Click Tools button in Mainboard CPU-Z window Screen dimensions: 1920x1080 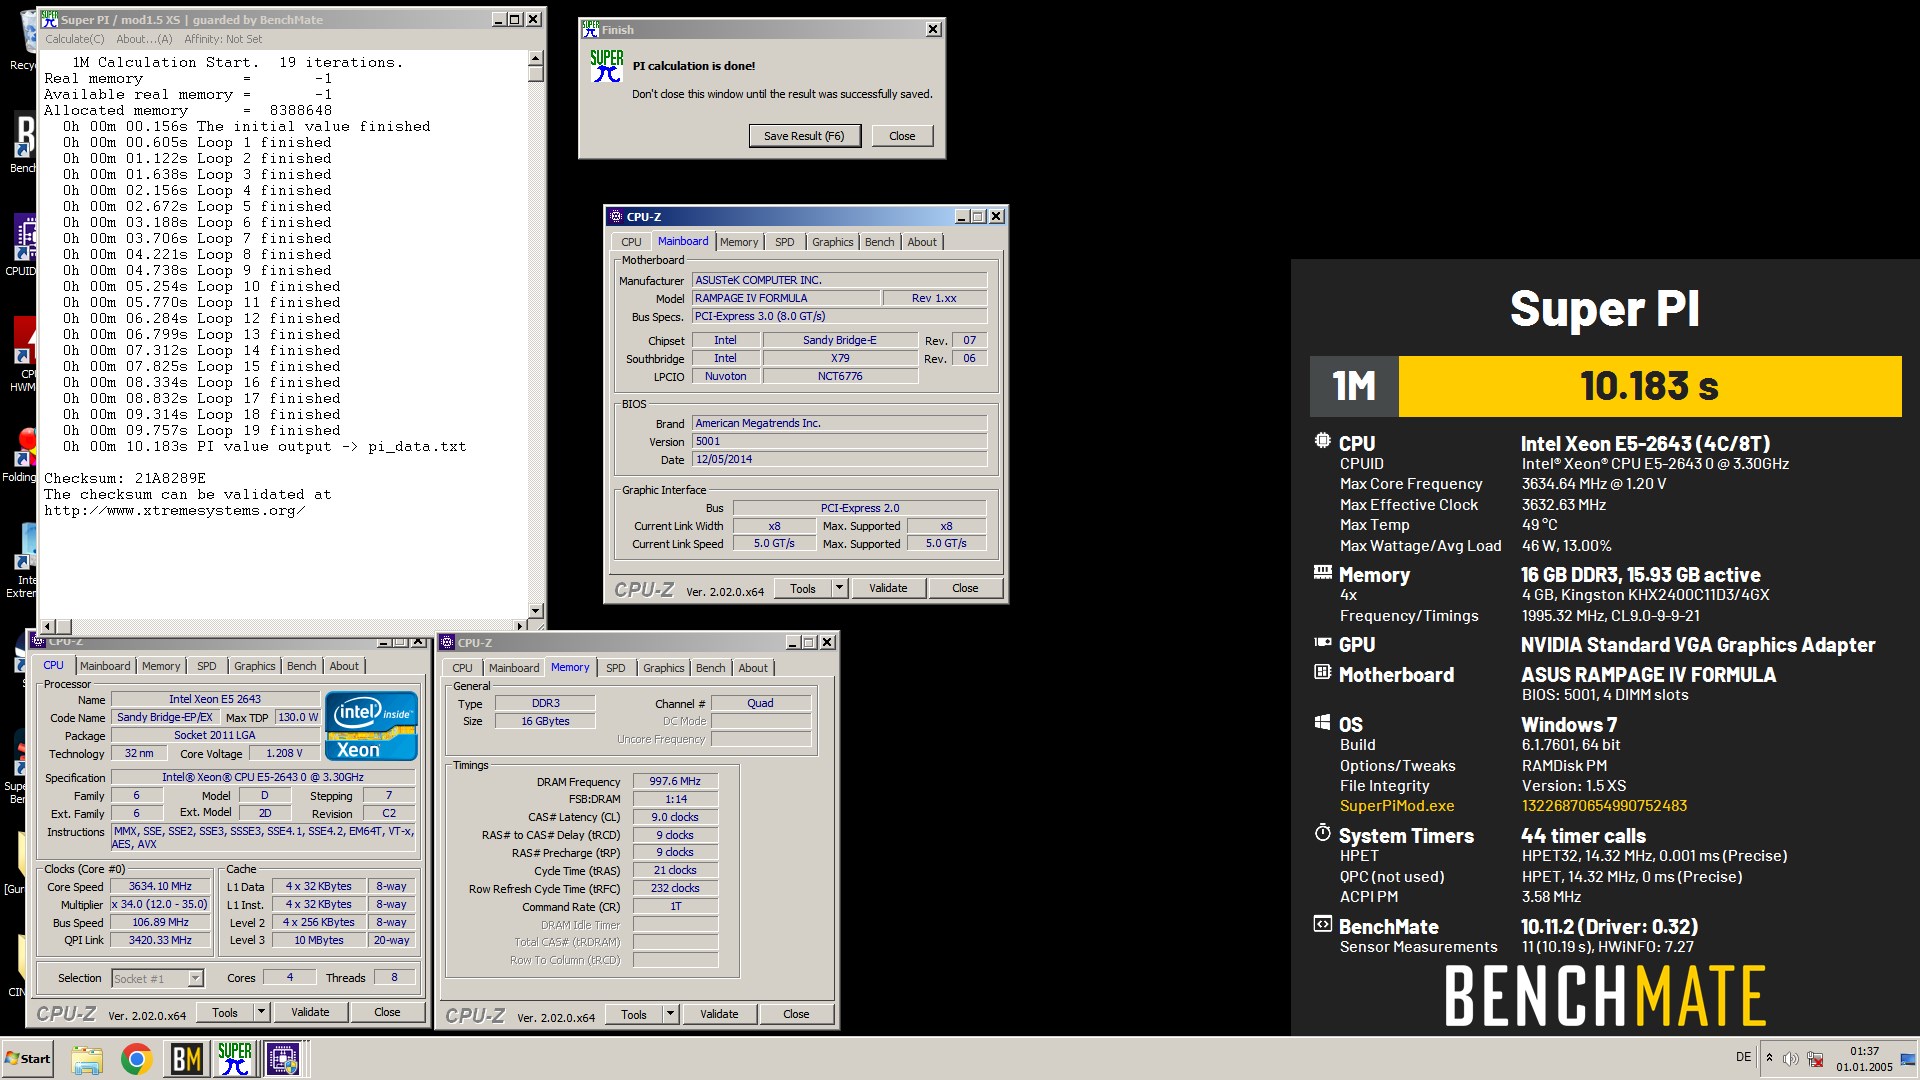(803, 588)
